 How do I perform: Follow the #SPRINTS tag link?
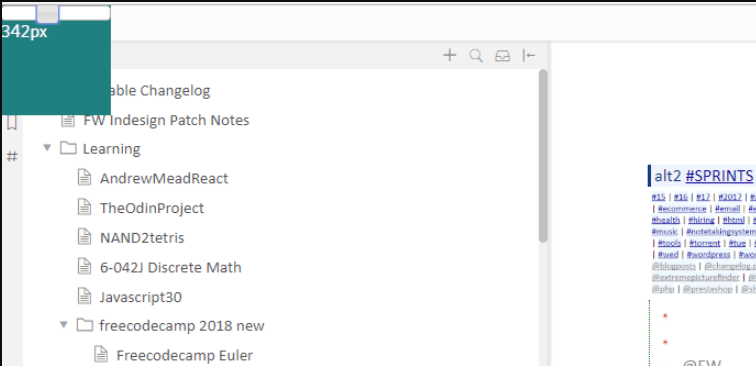[719, 176]
